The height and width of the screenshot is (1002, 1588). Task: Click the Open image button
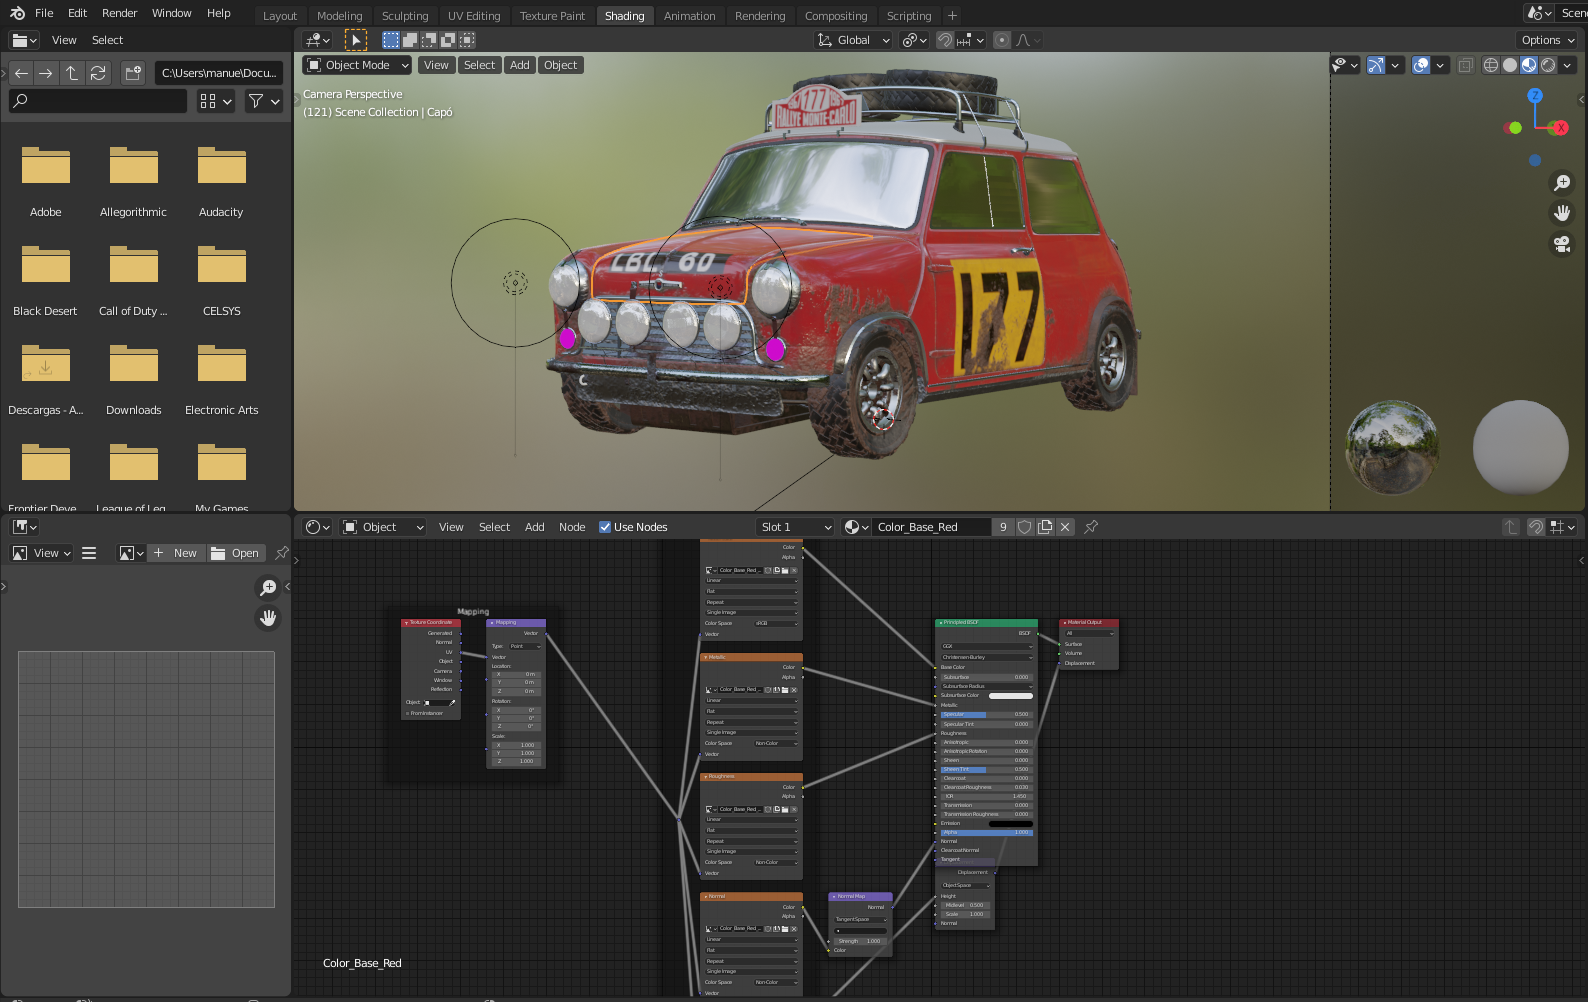coord(236,553)
